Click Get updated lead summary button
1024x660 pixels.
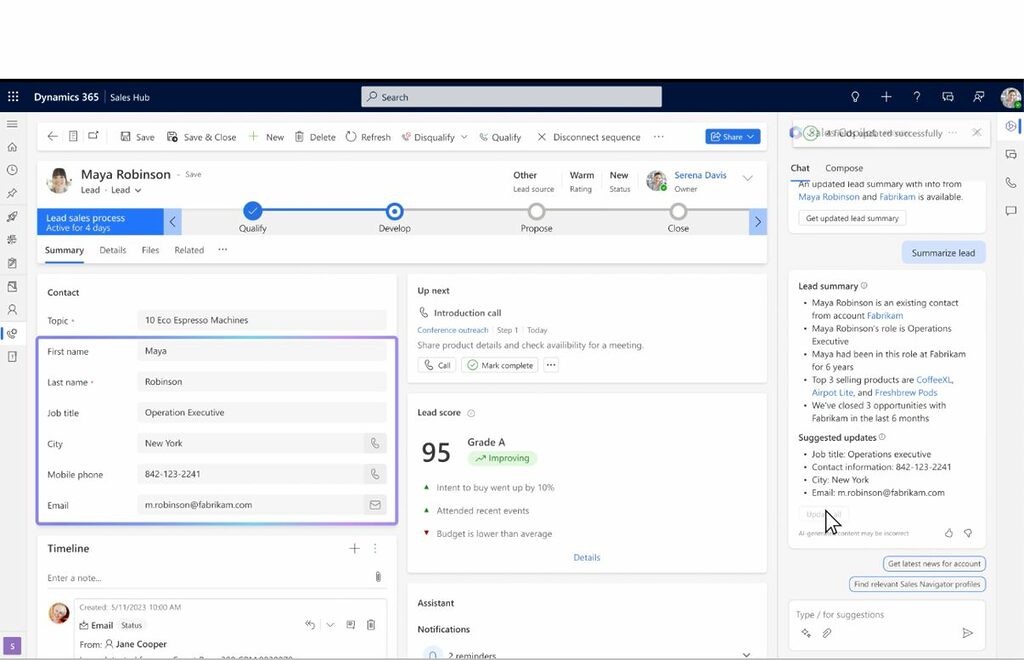(852, 218)
